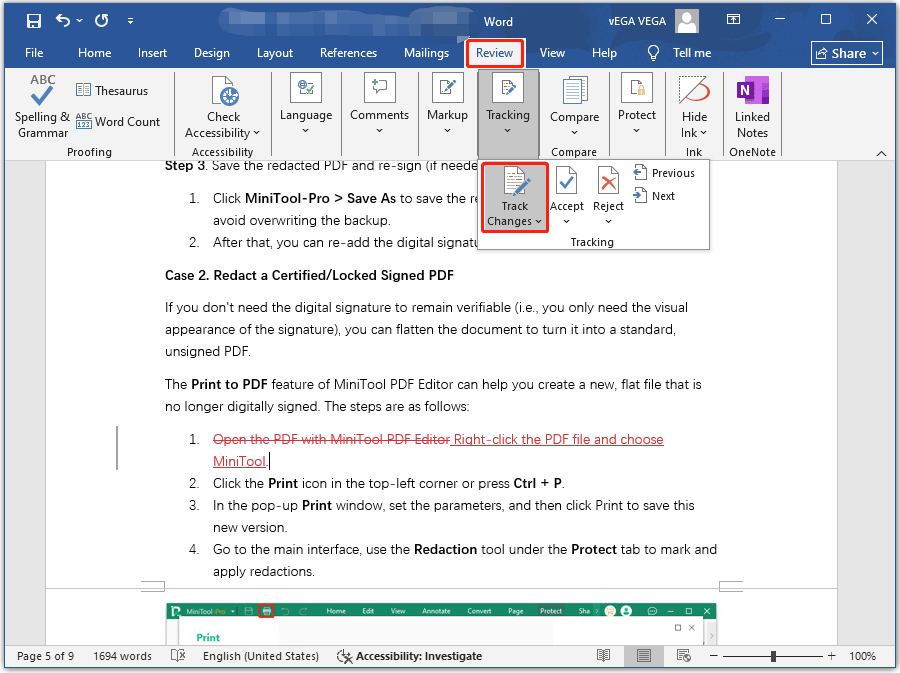Zoom out with the minus button
900x673 pixels.
713,656
